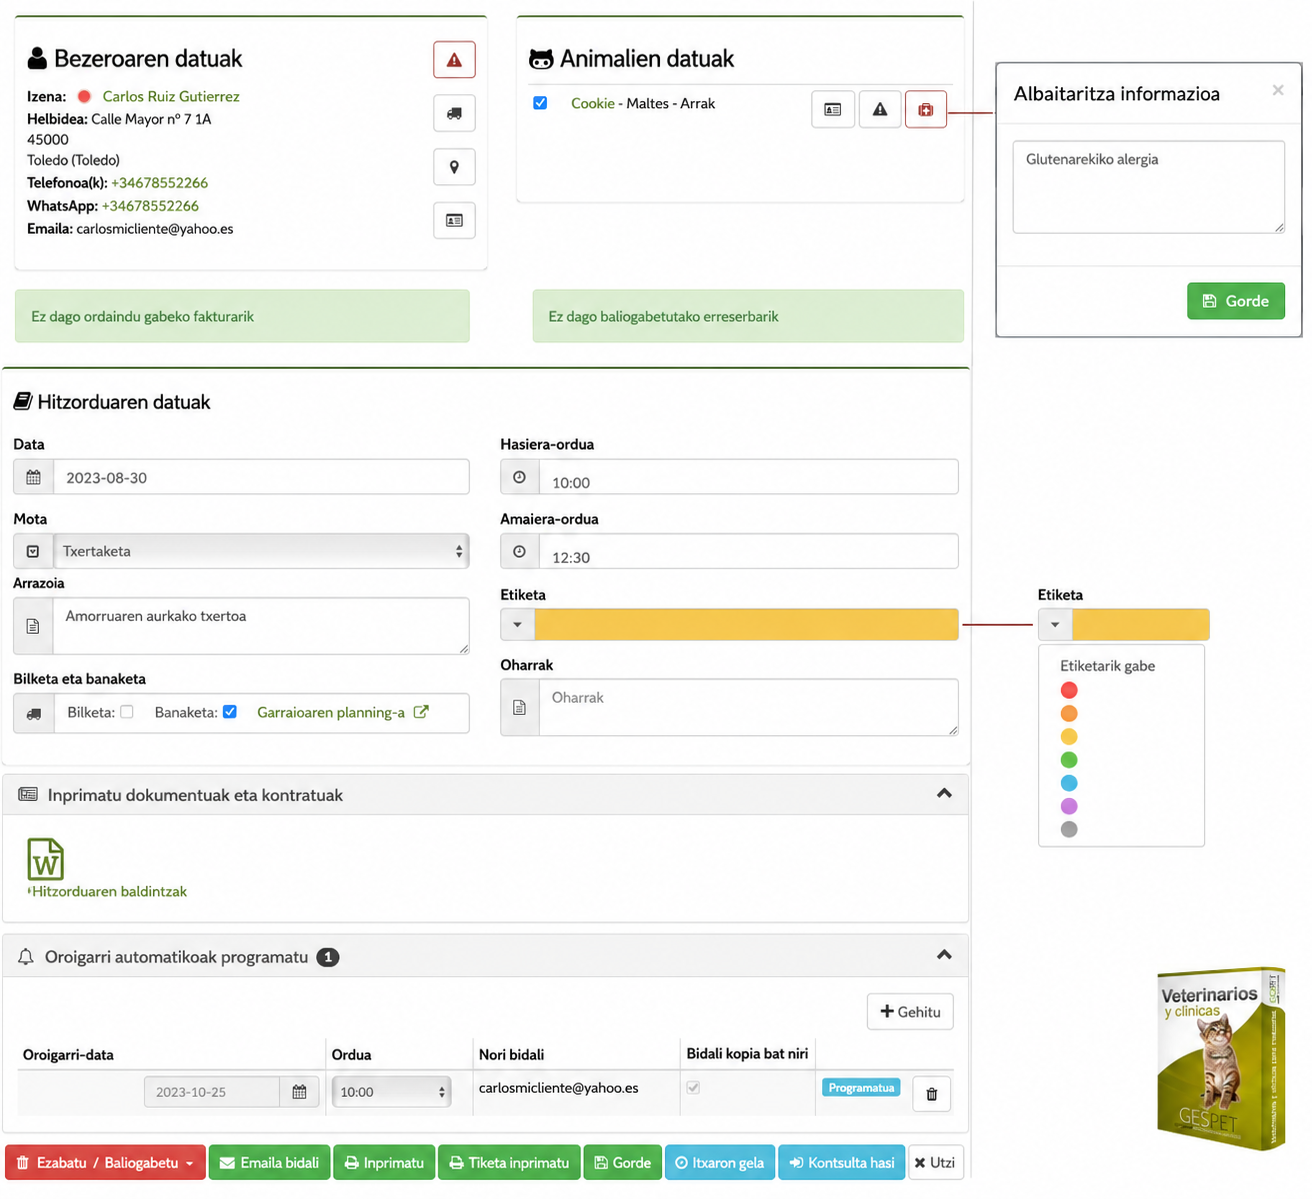Click into the Oharrak notes field

[749, 707]
